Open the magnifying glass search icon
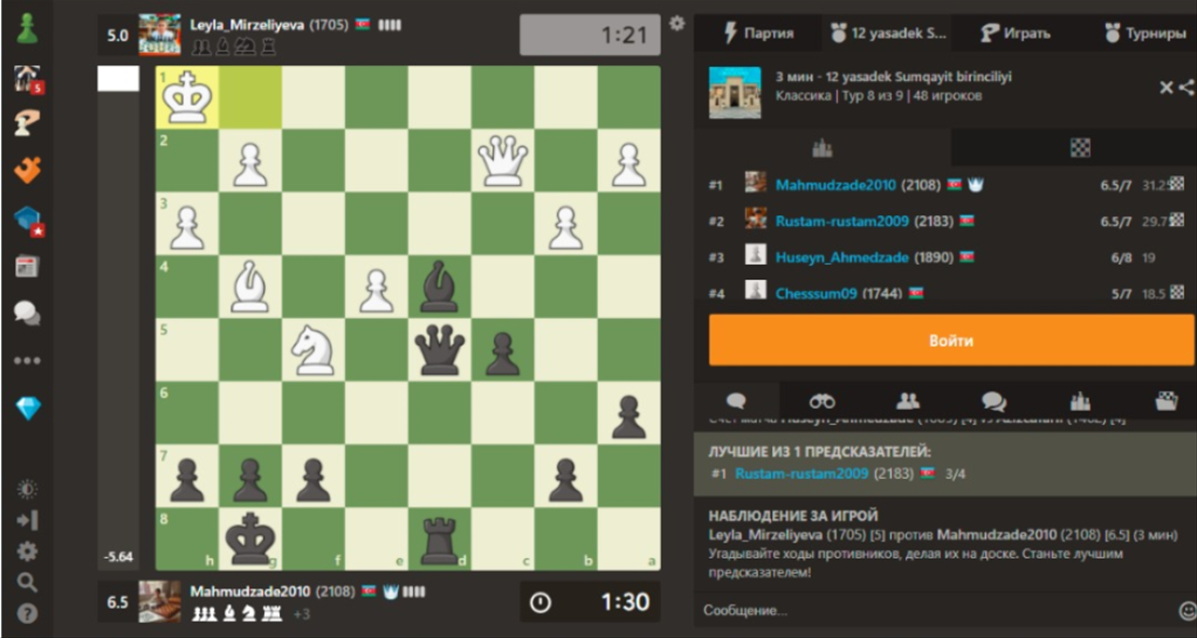 [27, 583]
